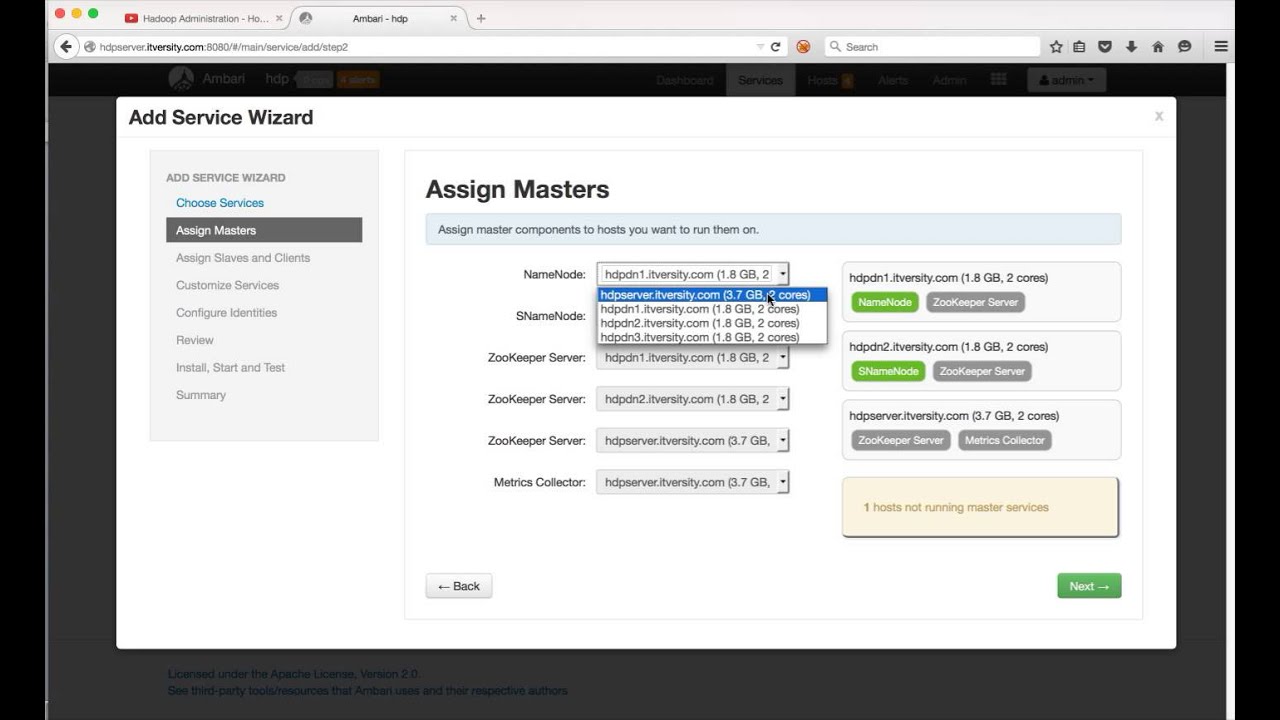Image resolution: width=1280 pixels, height=720 pixels.
Task: Open the downloads arrow icon
Action: tap(1131, 46)
